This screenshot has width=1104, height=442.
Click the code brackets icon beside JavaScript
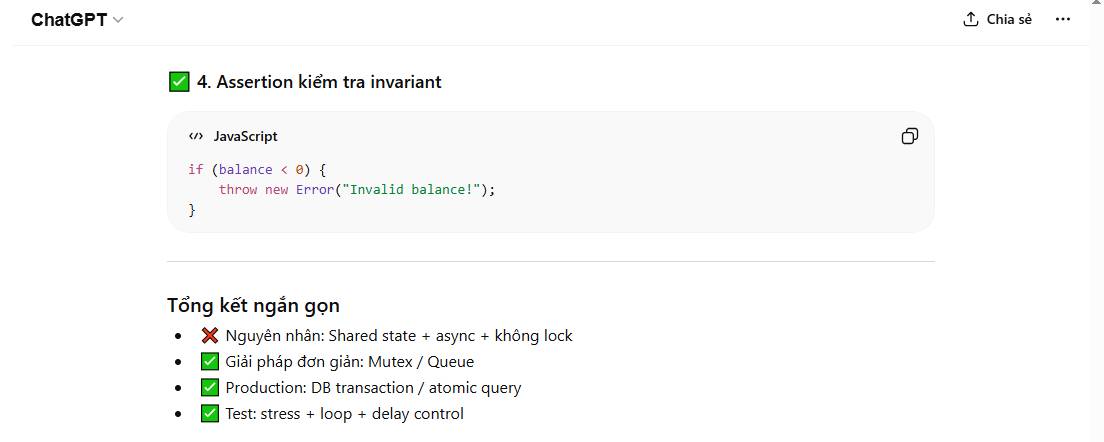pyautogui.click(x=196, y=136)
